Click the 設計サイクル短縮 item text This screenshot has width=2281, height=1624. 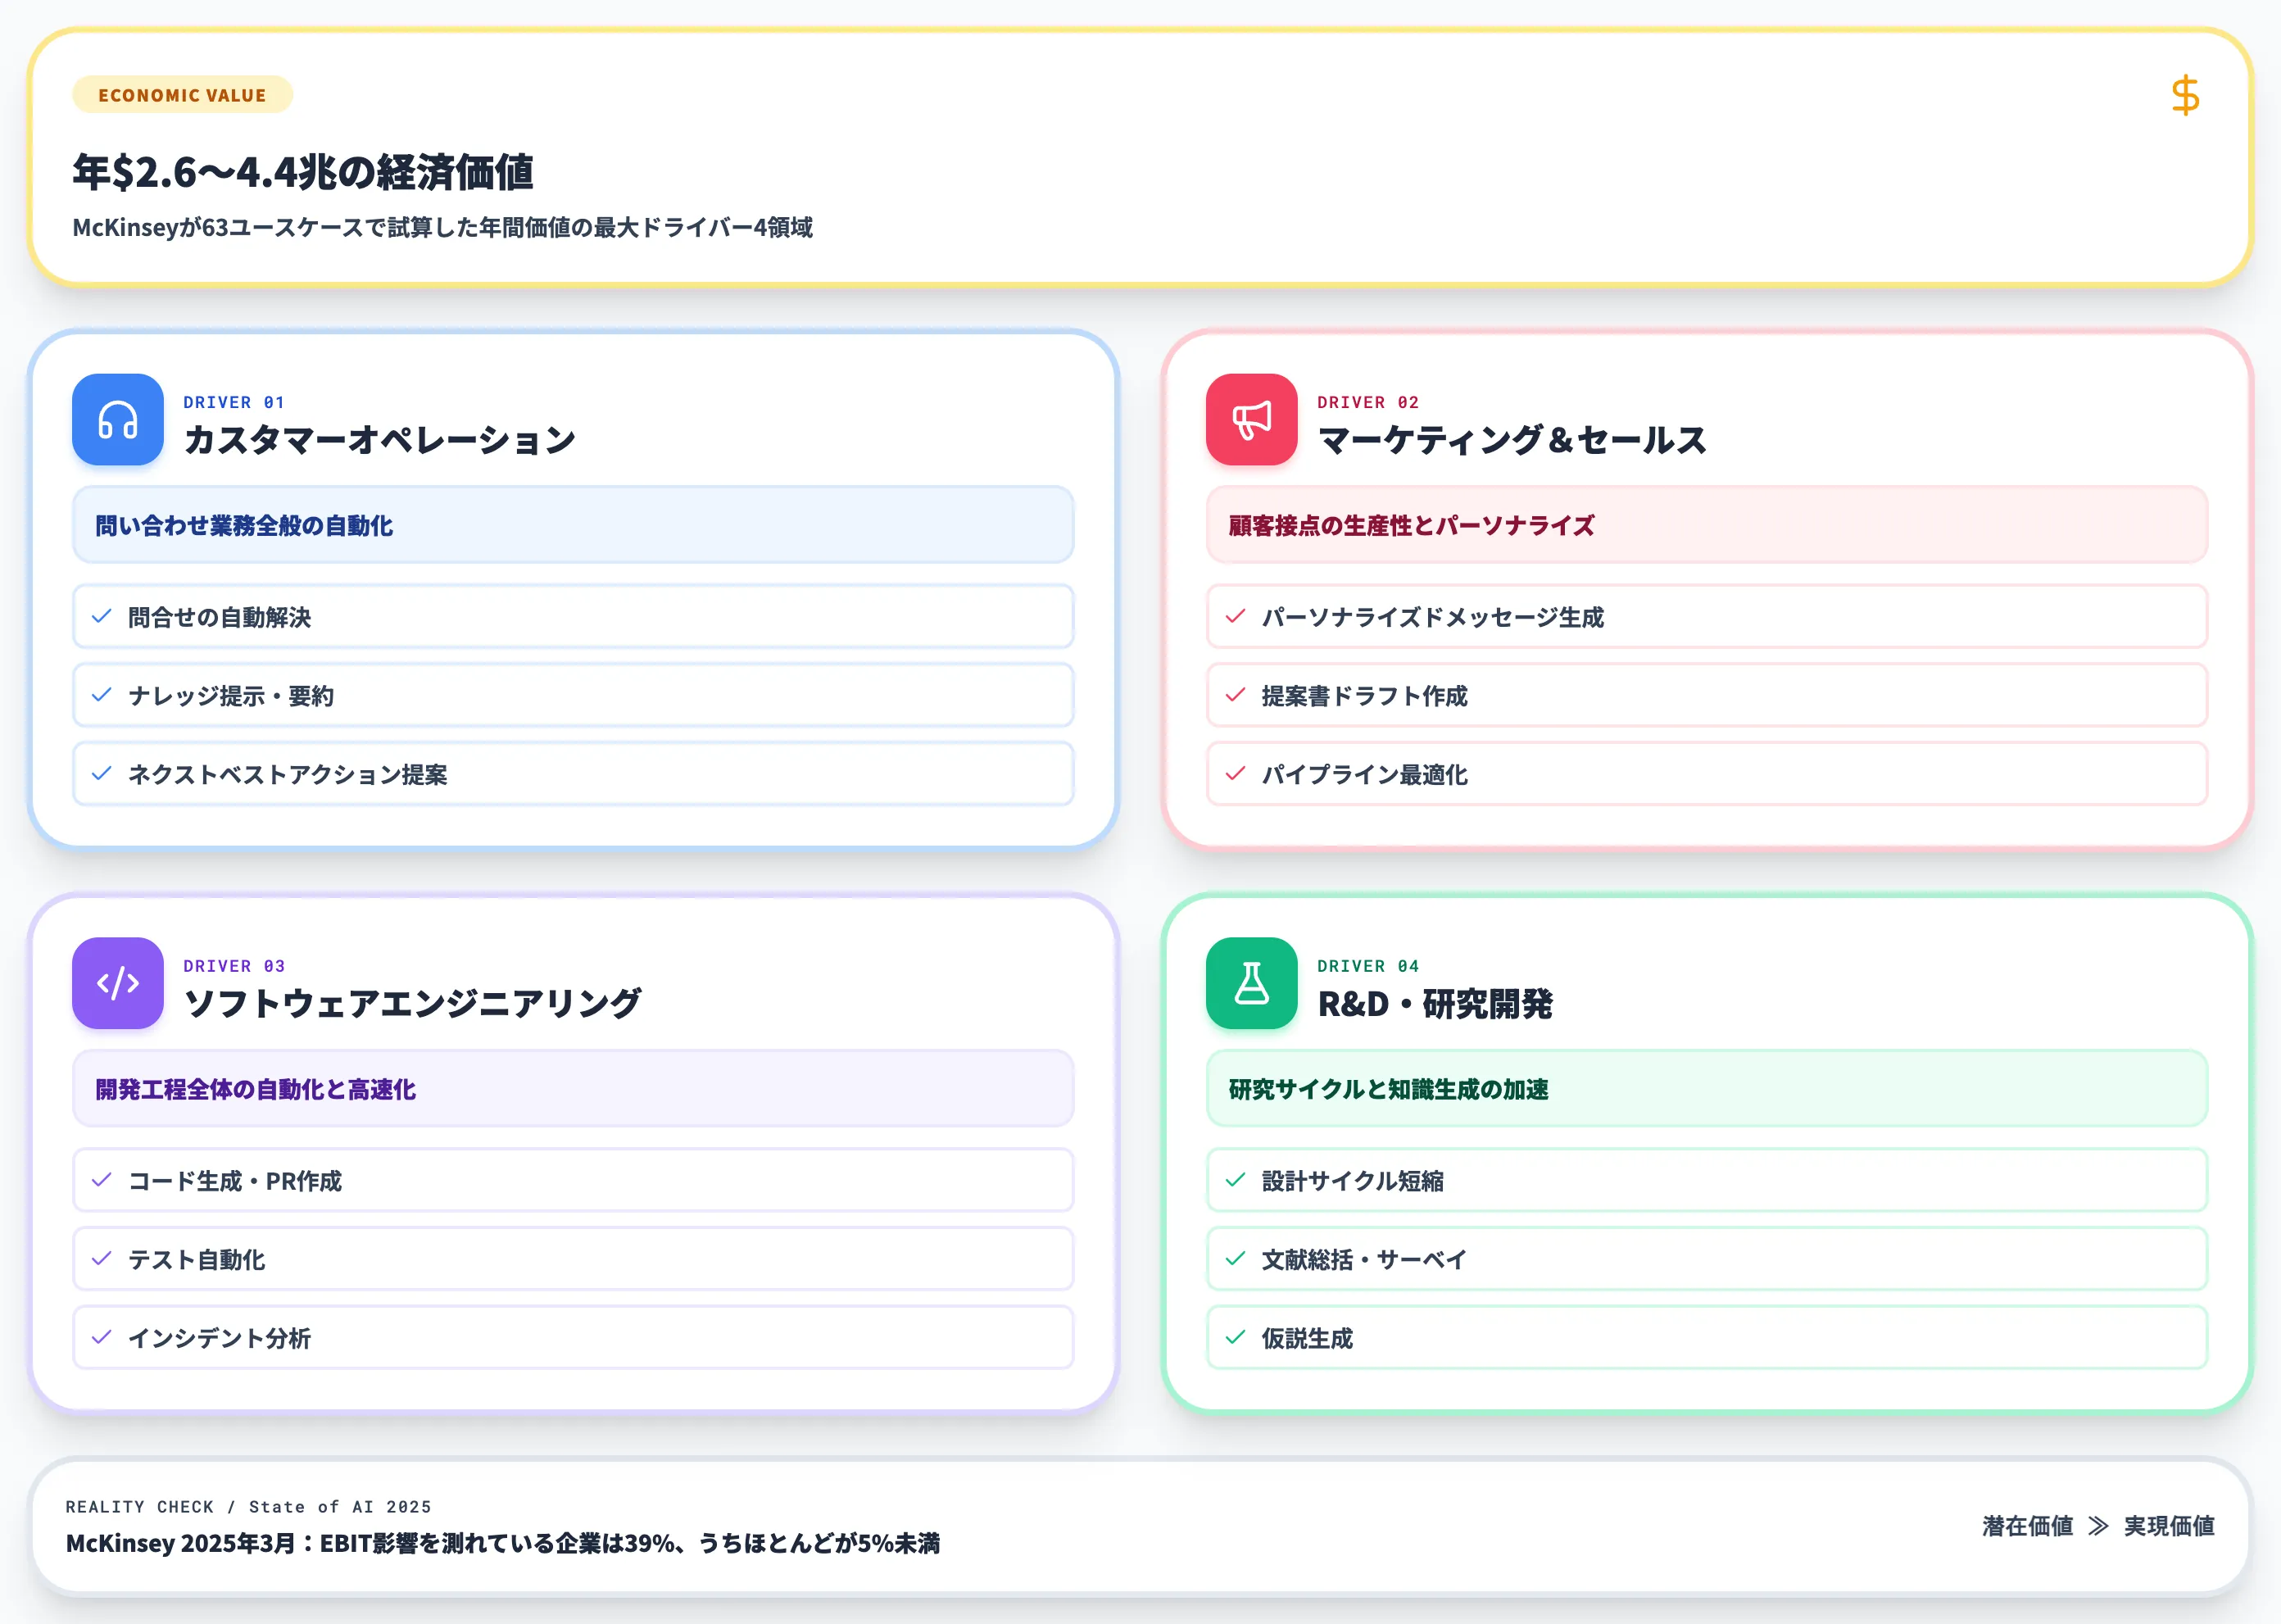click(1352, 1181)
